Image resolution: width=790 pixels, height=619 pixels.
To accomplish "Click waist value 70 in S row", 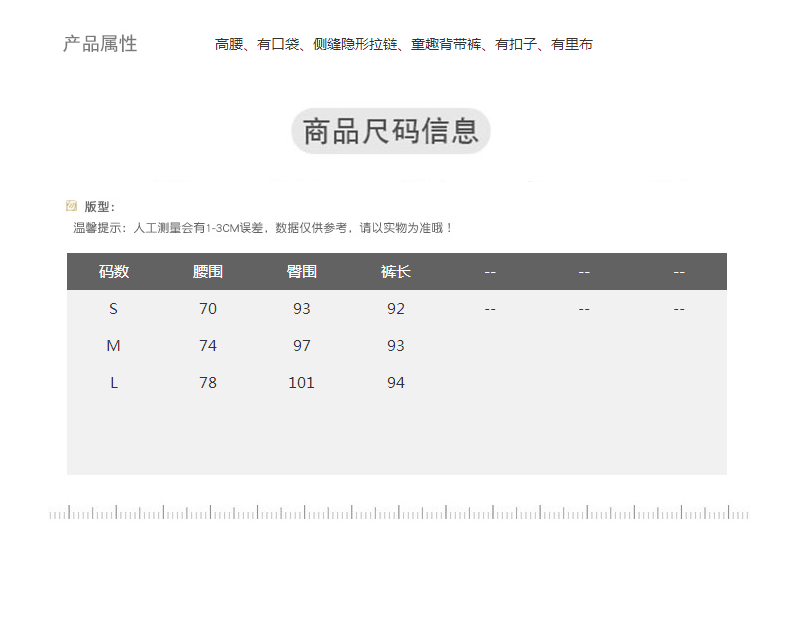I will point(208,308).
